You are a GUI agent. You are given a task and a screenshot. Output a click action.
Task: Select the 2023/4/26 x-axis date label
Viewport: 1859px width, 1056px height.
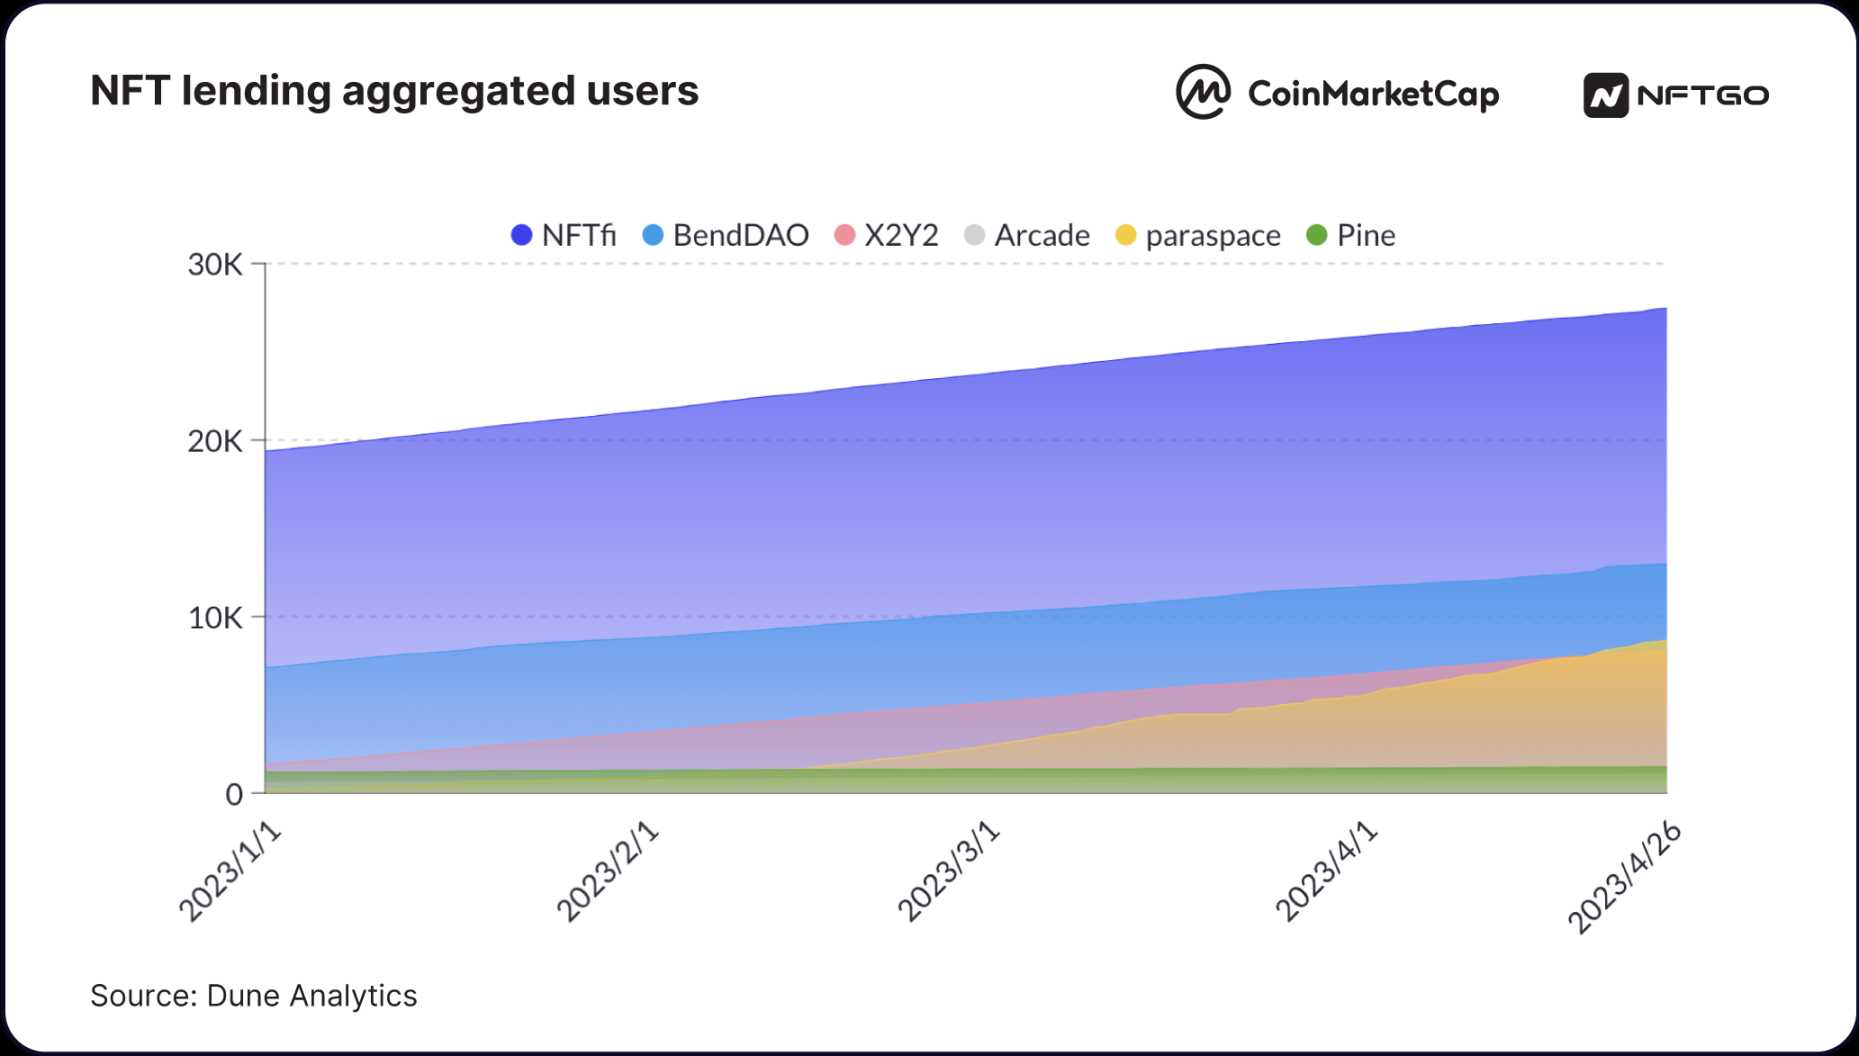tap(1624, 877)
